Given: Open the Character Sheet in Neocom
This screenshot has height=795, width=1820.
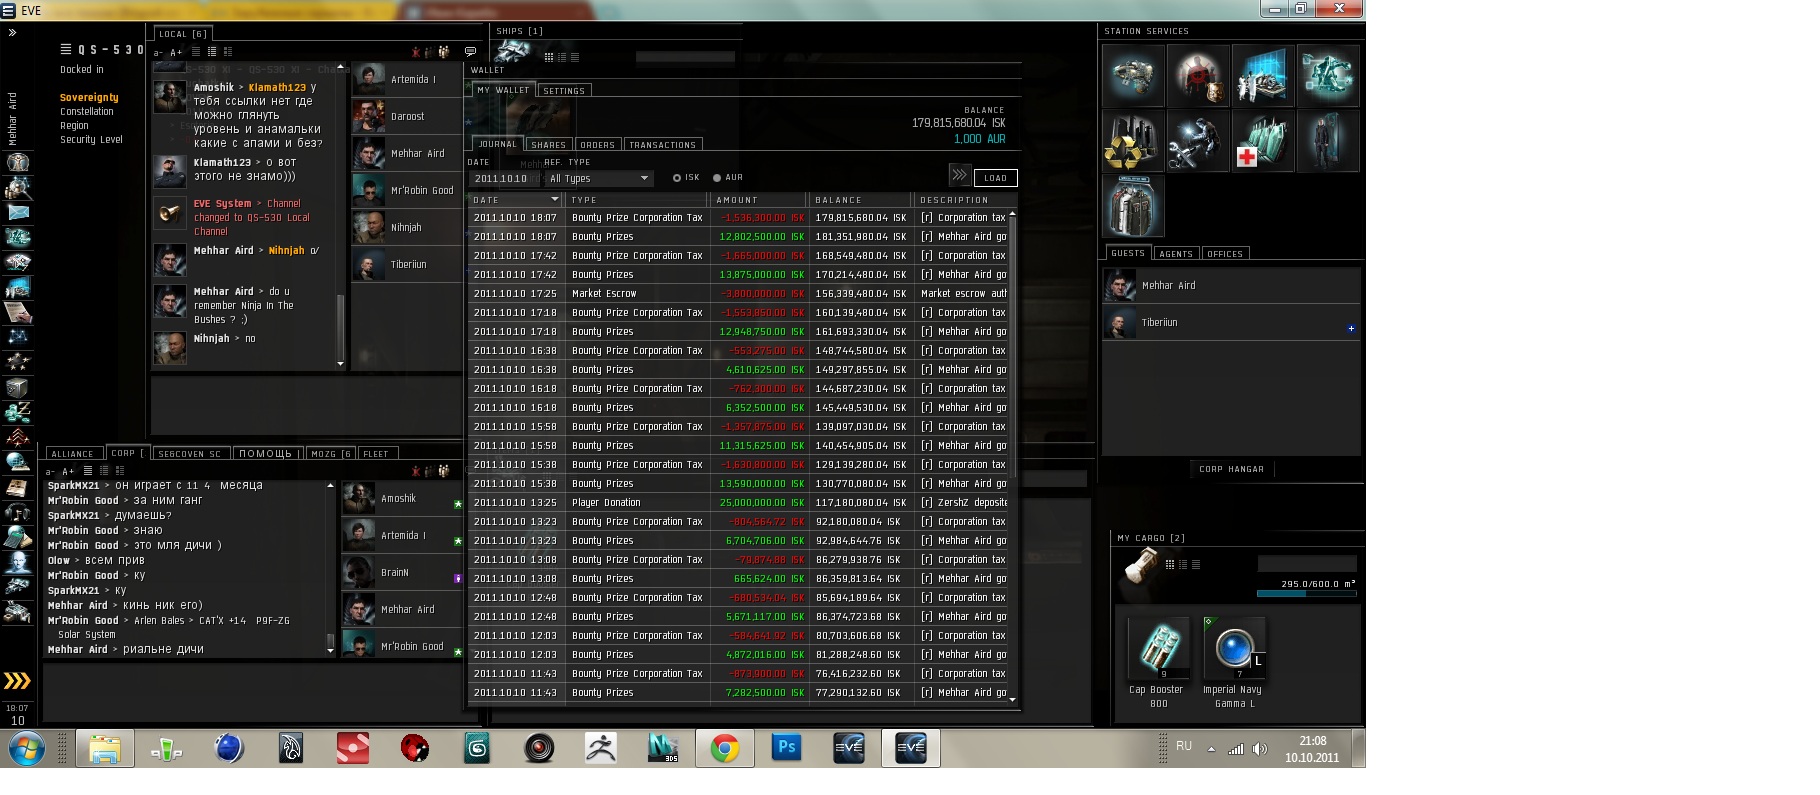Looking at the screenshot, I should (x=17, y=162).
